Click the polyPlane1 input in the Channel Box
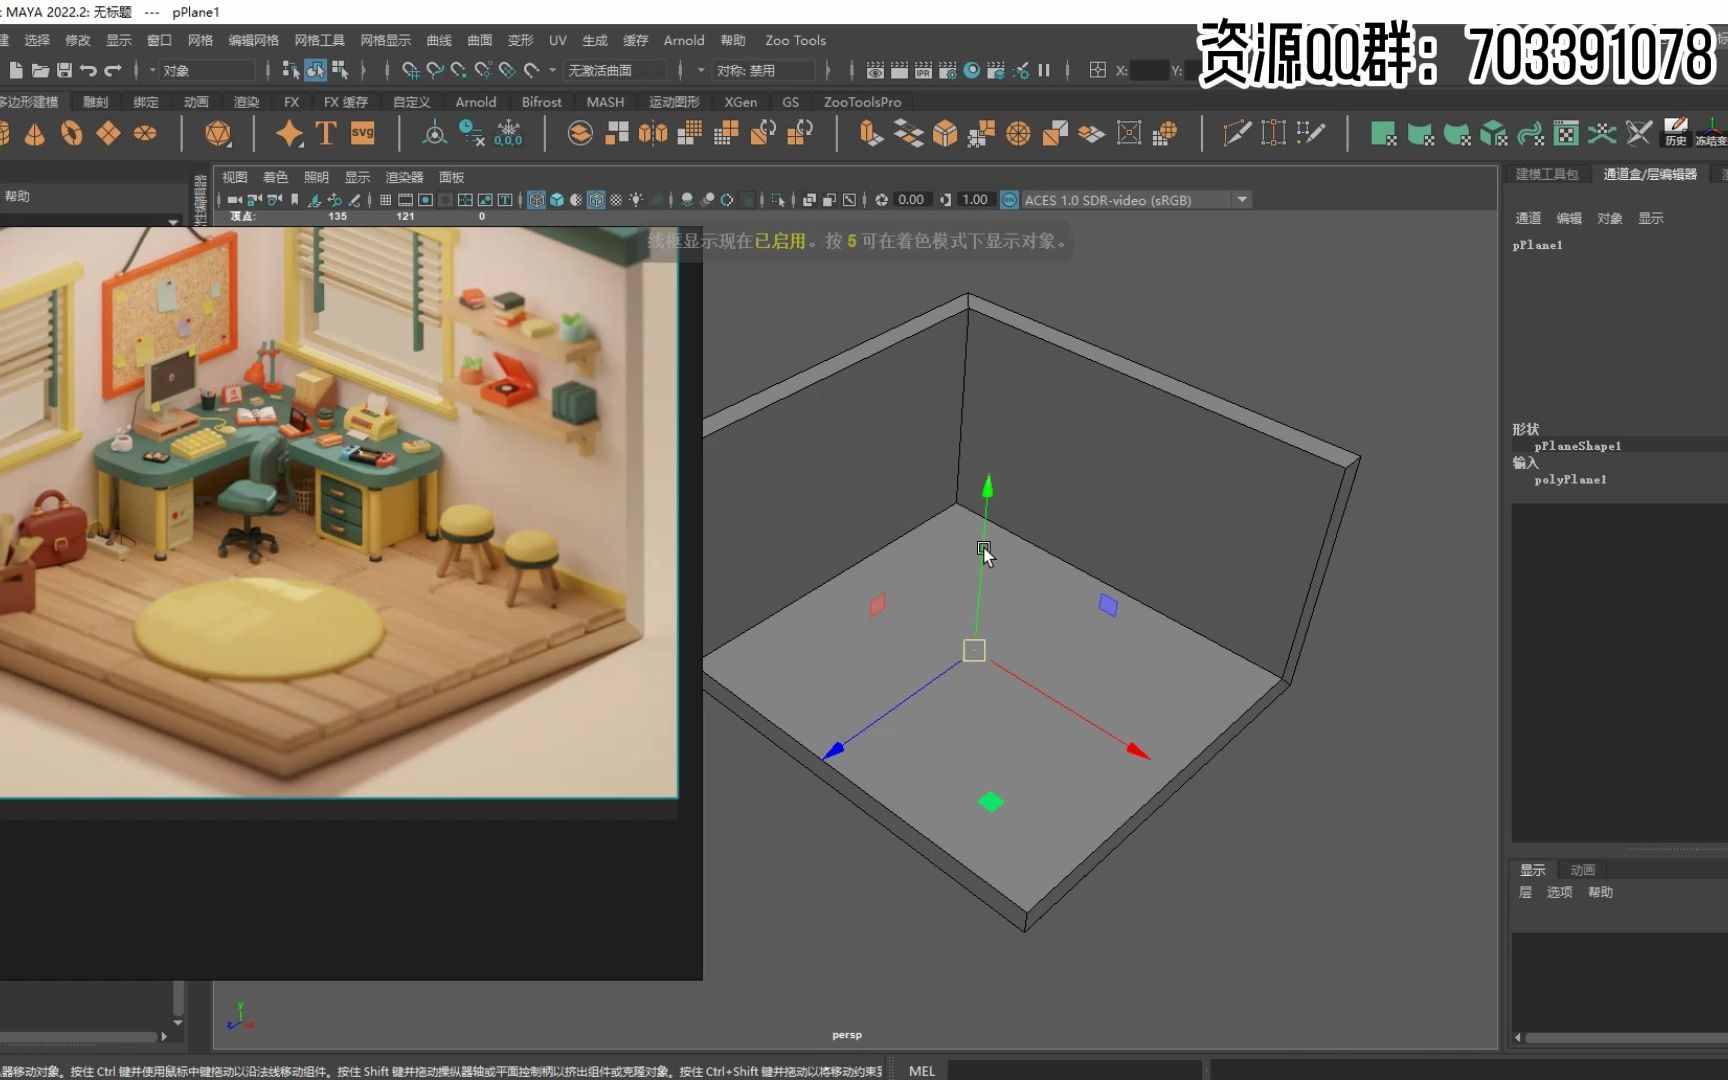 pyautogui.click(x=1570, y=479)
